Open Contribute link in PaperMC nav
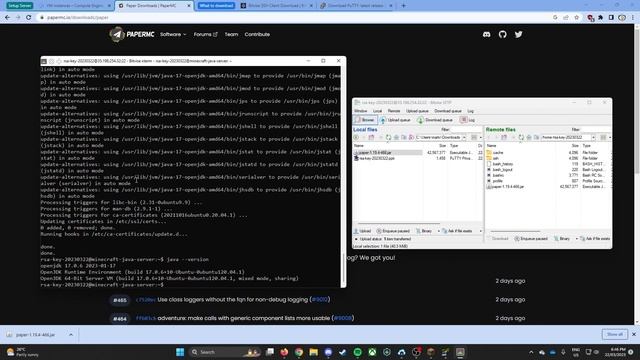Image resolution: width=640 pixels, height=360 pixels. pyautogui.click(x=257, y=34)
